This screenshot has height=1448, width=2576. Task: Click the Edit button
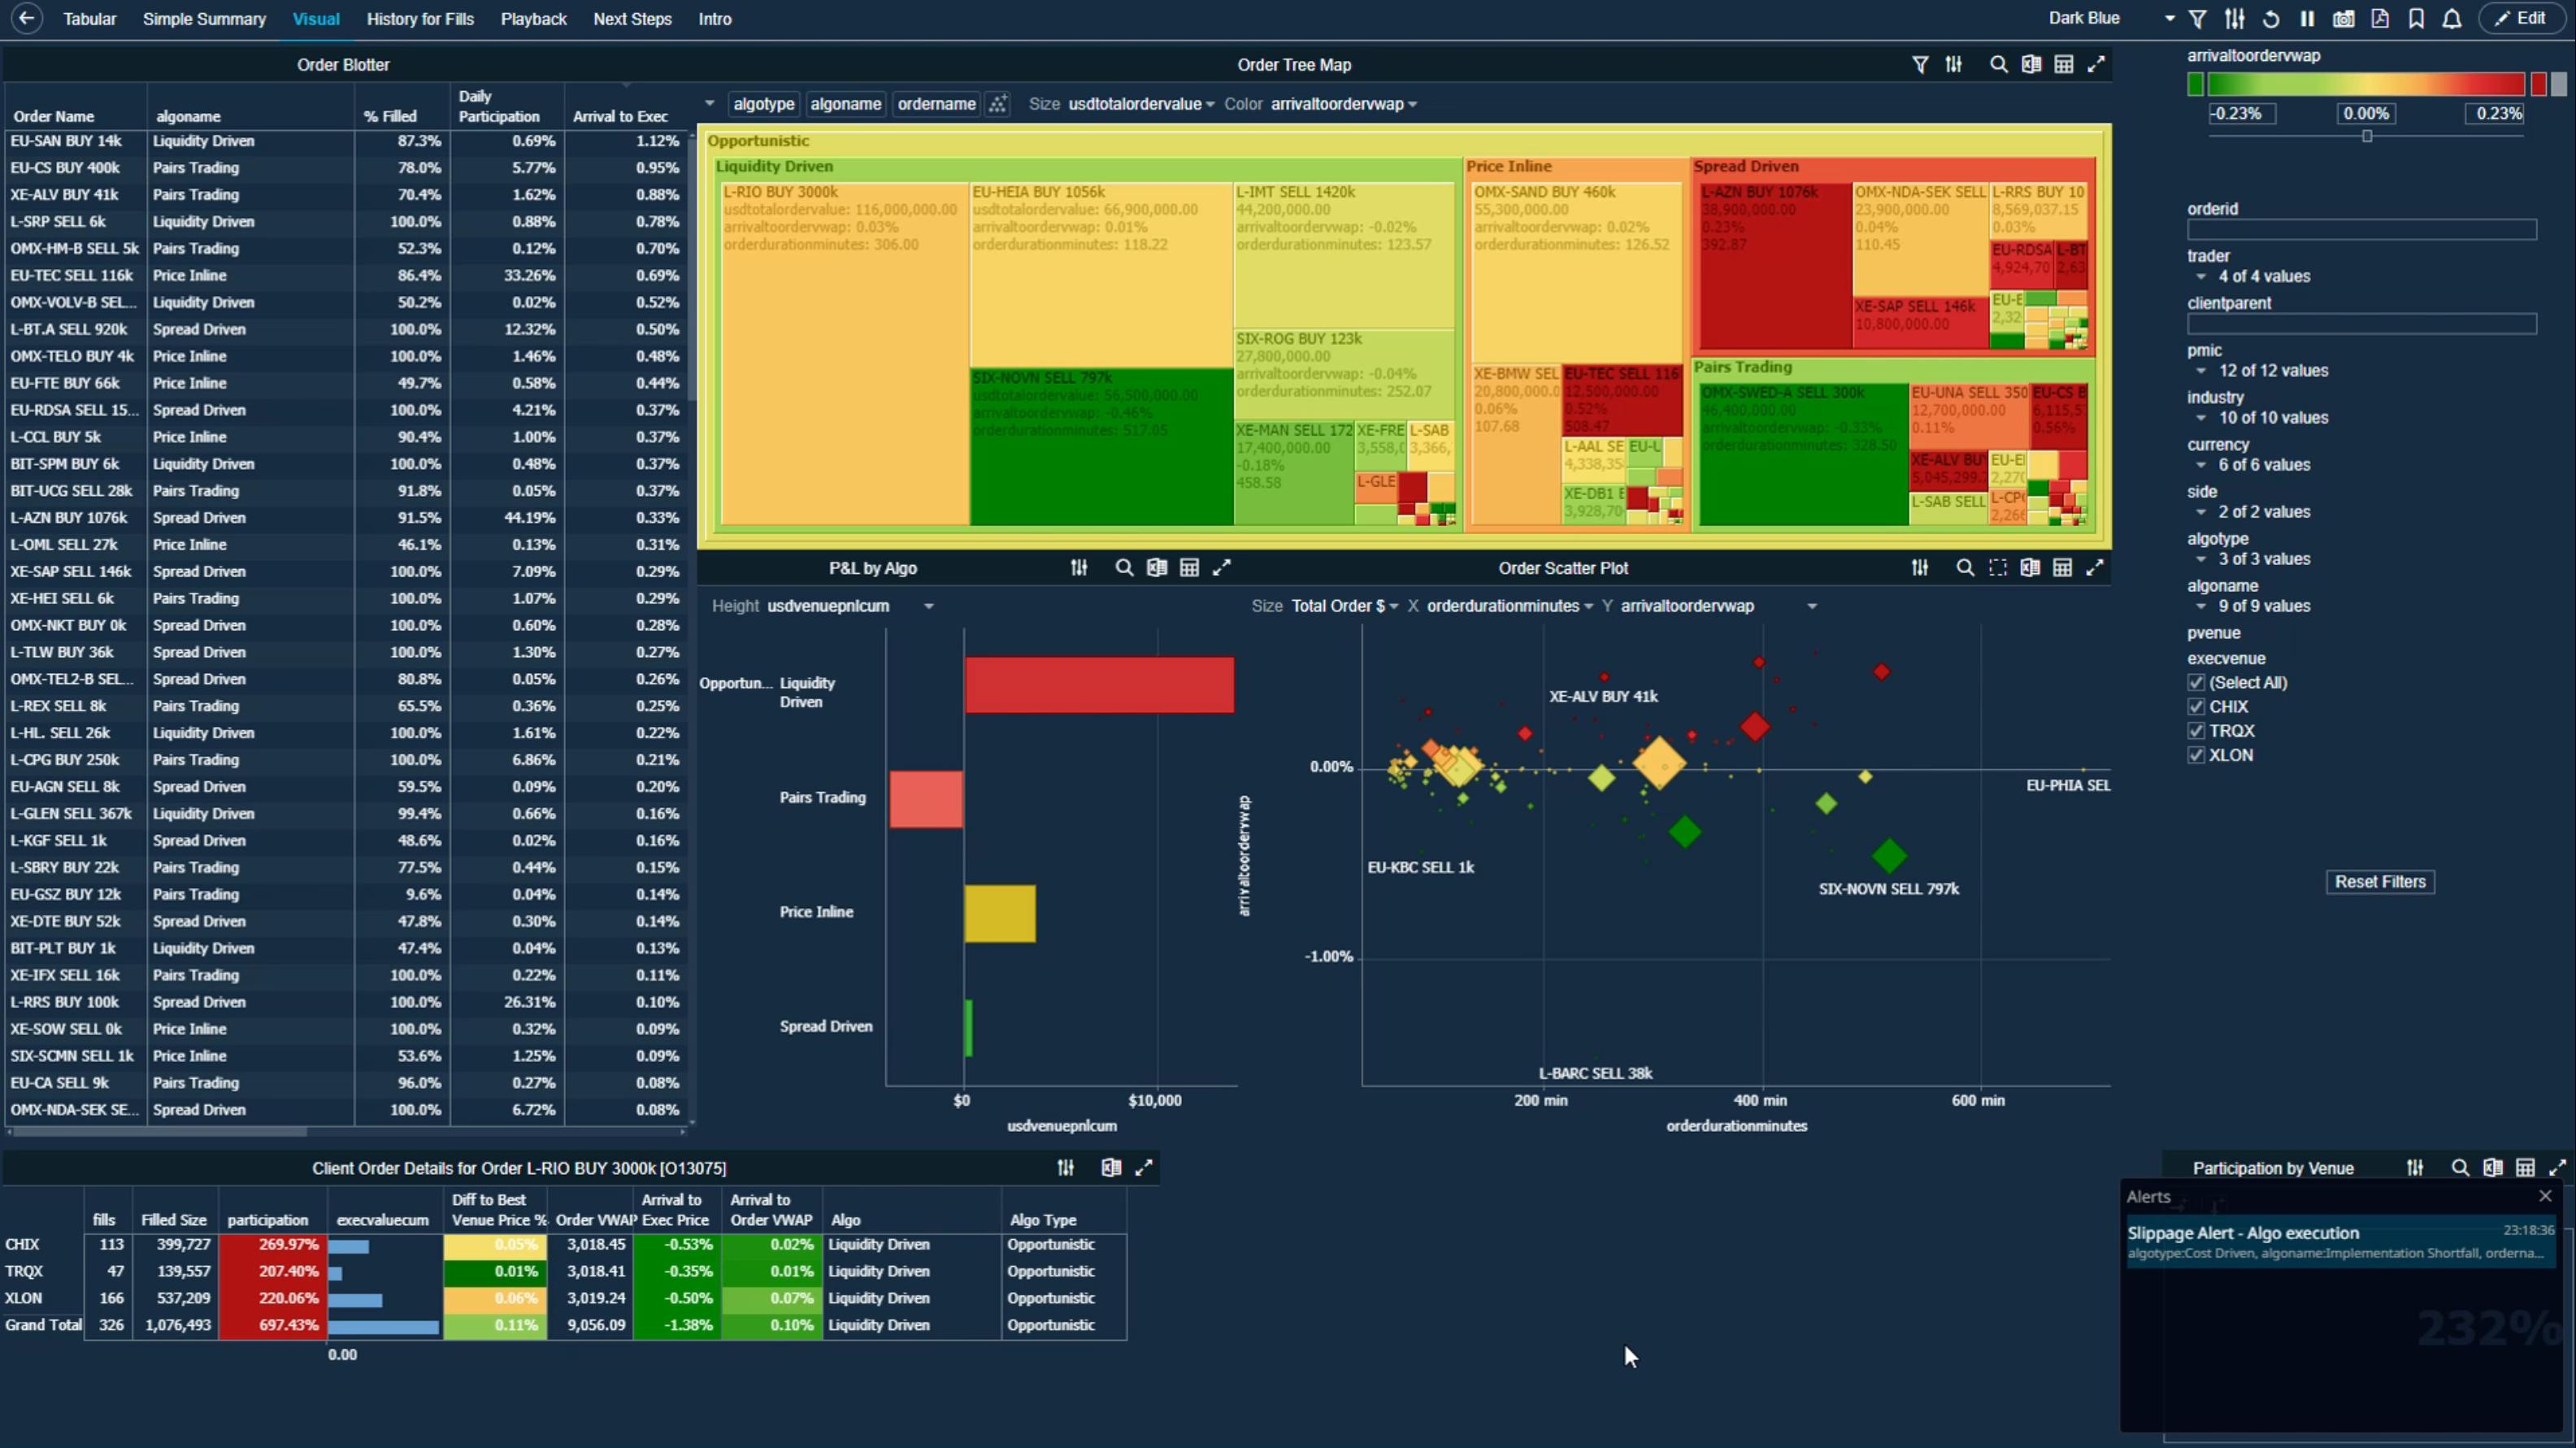[2521, 18]
